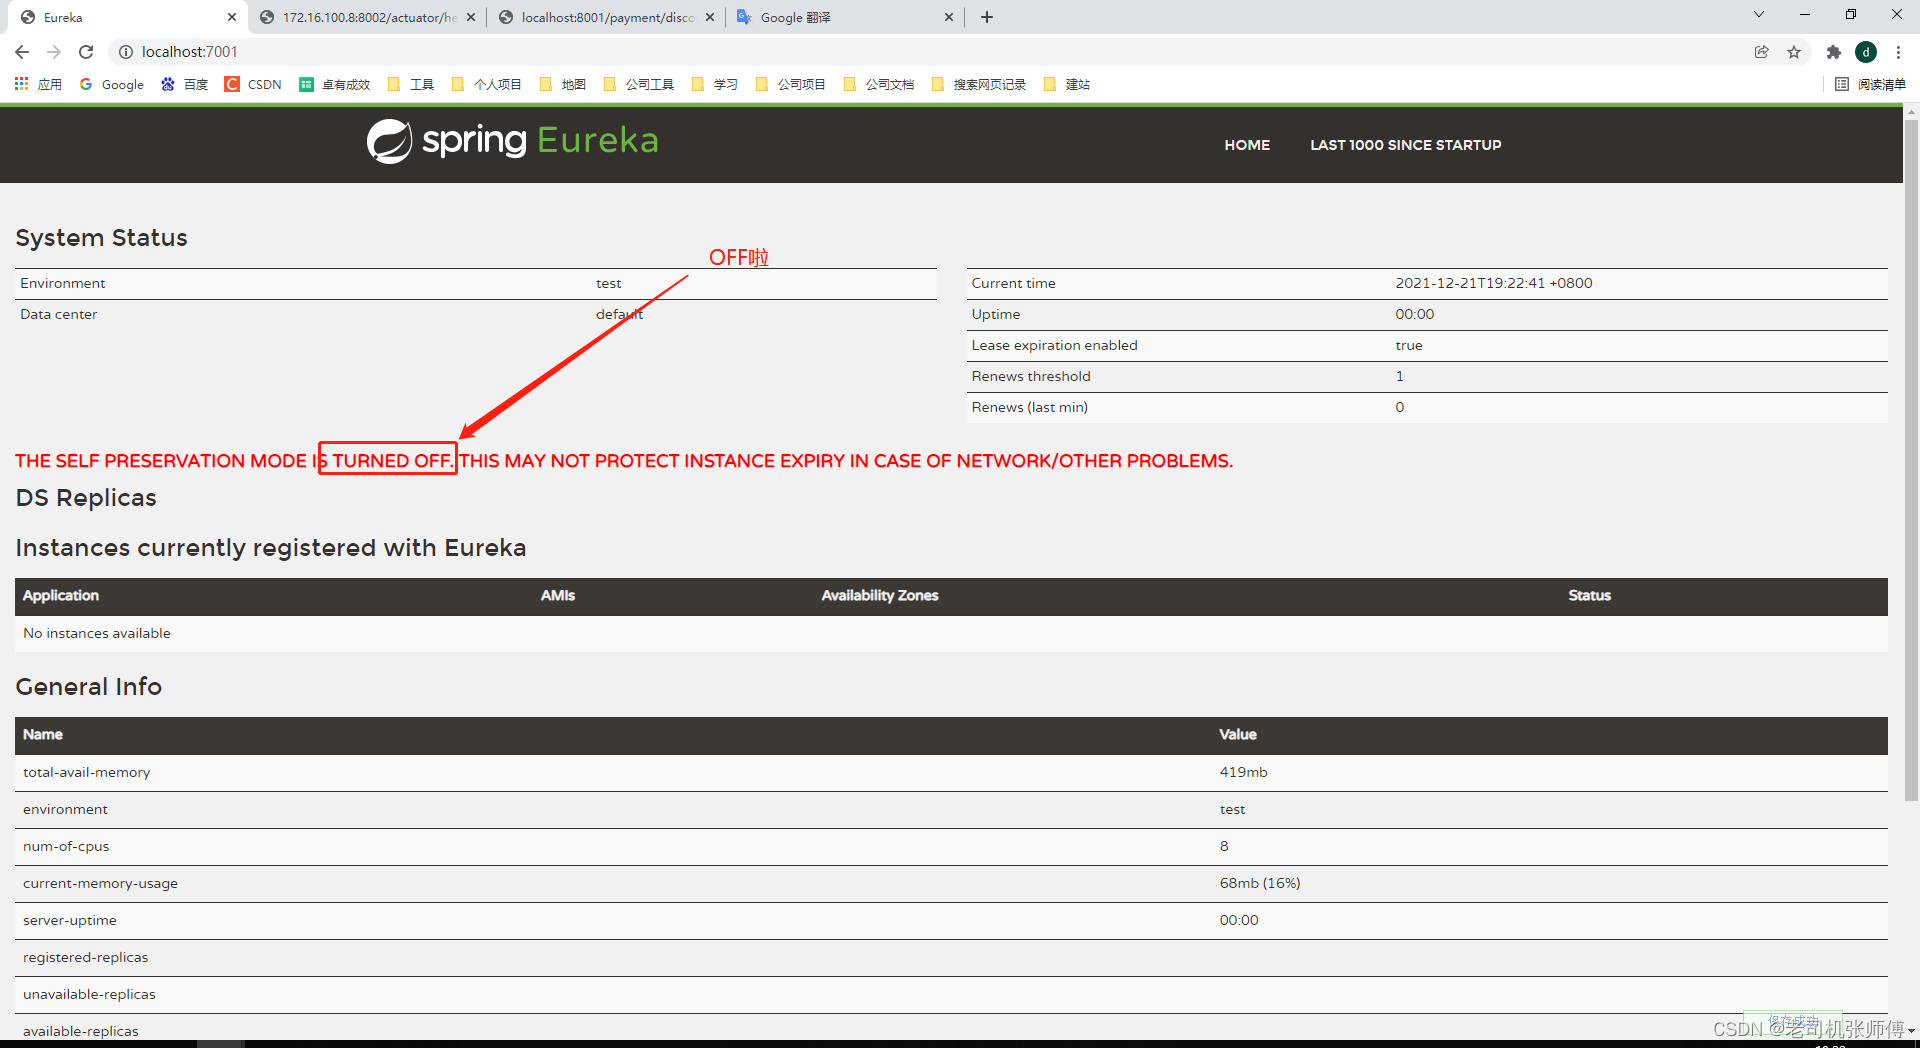Open the 工具 bookmark folder

(410, 84)
